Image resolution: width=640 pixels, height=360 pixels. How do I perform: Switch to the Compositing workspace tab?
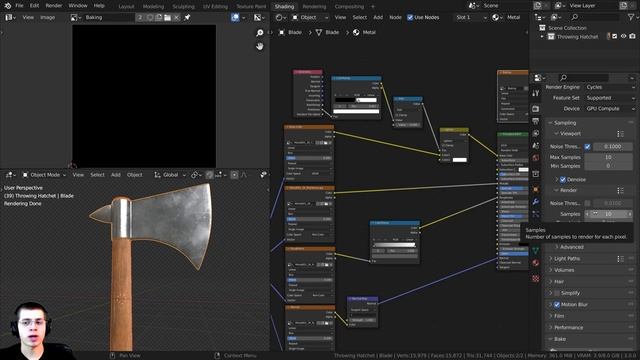[349, 7]
